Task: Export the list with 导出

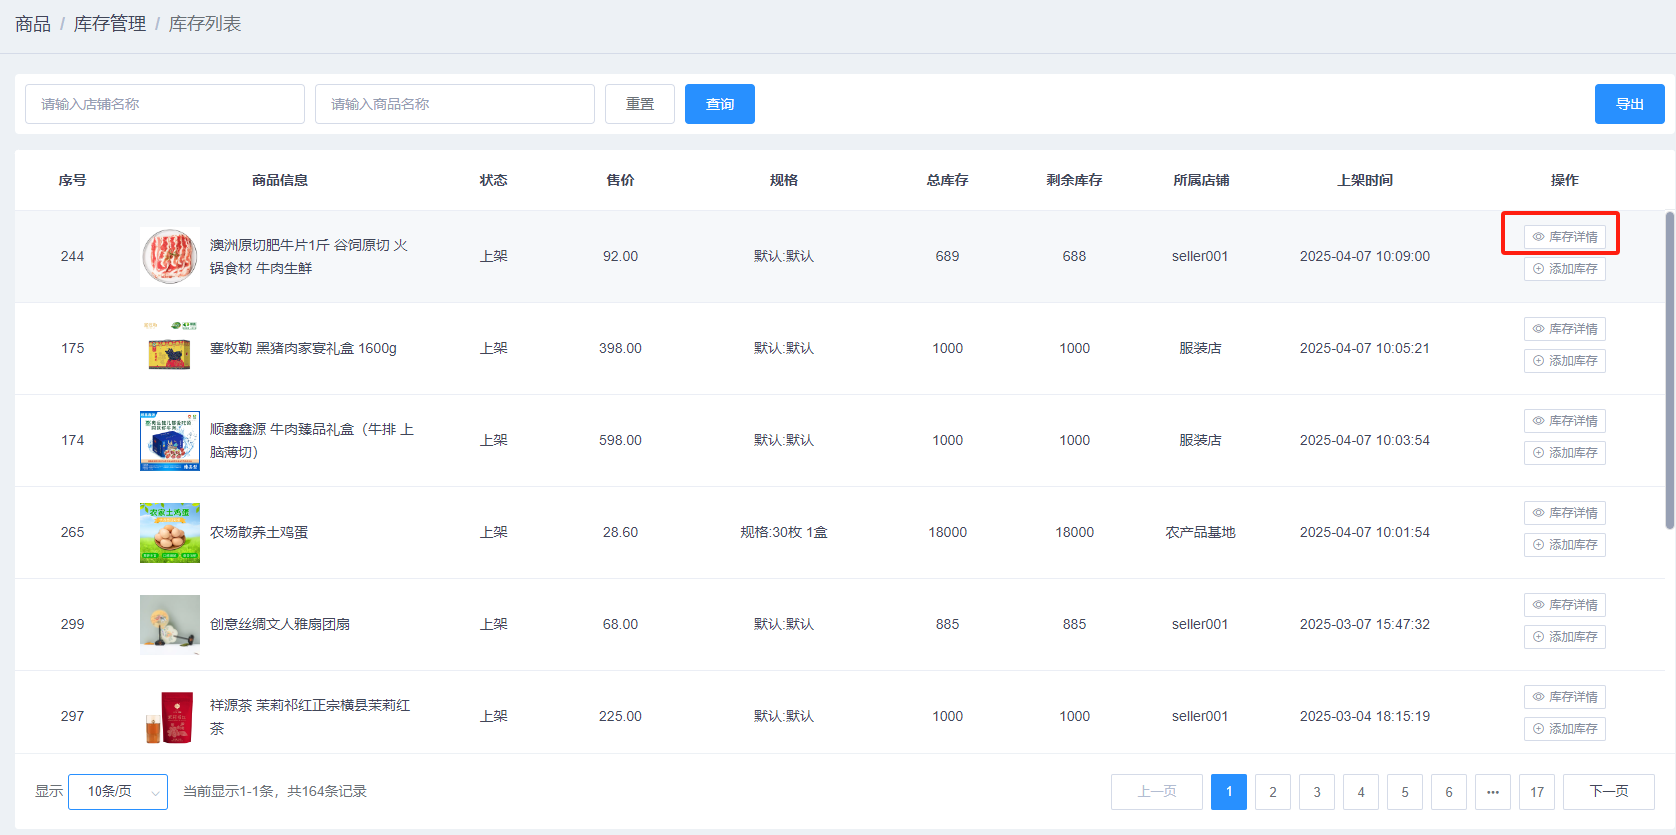Action: (x=1629, y=104)
